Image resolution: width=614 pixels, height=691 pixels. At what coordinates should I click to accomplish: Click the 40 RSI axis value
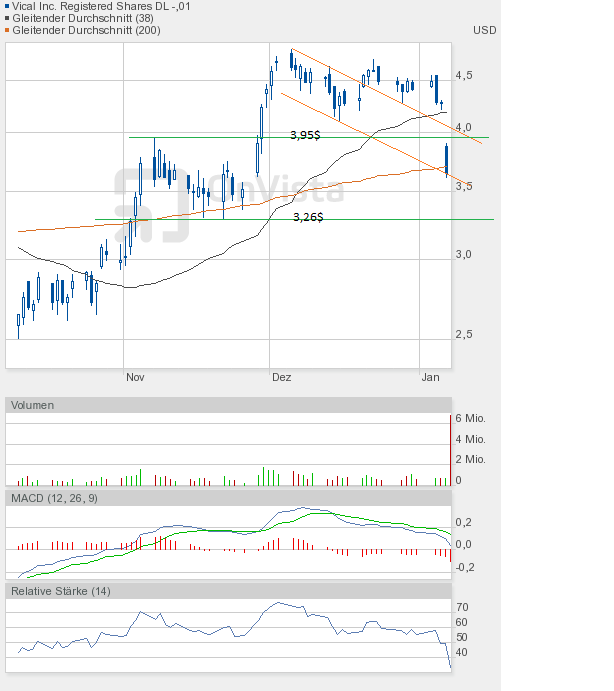462,652
